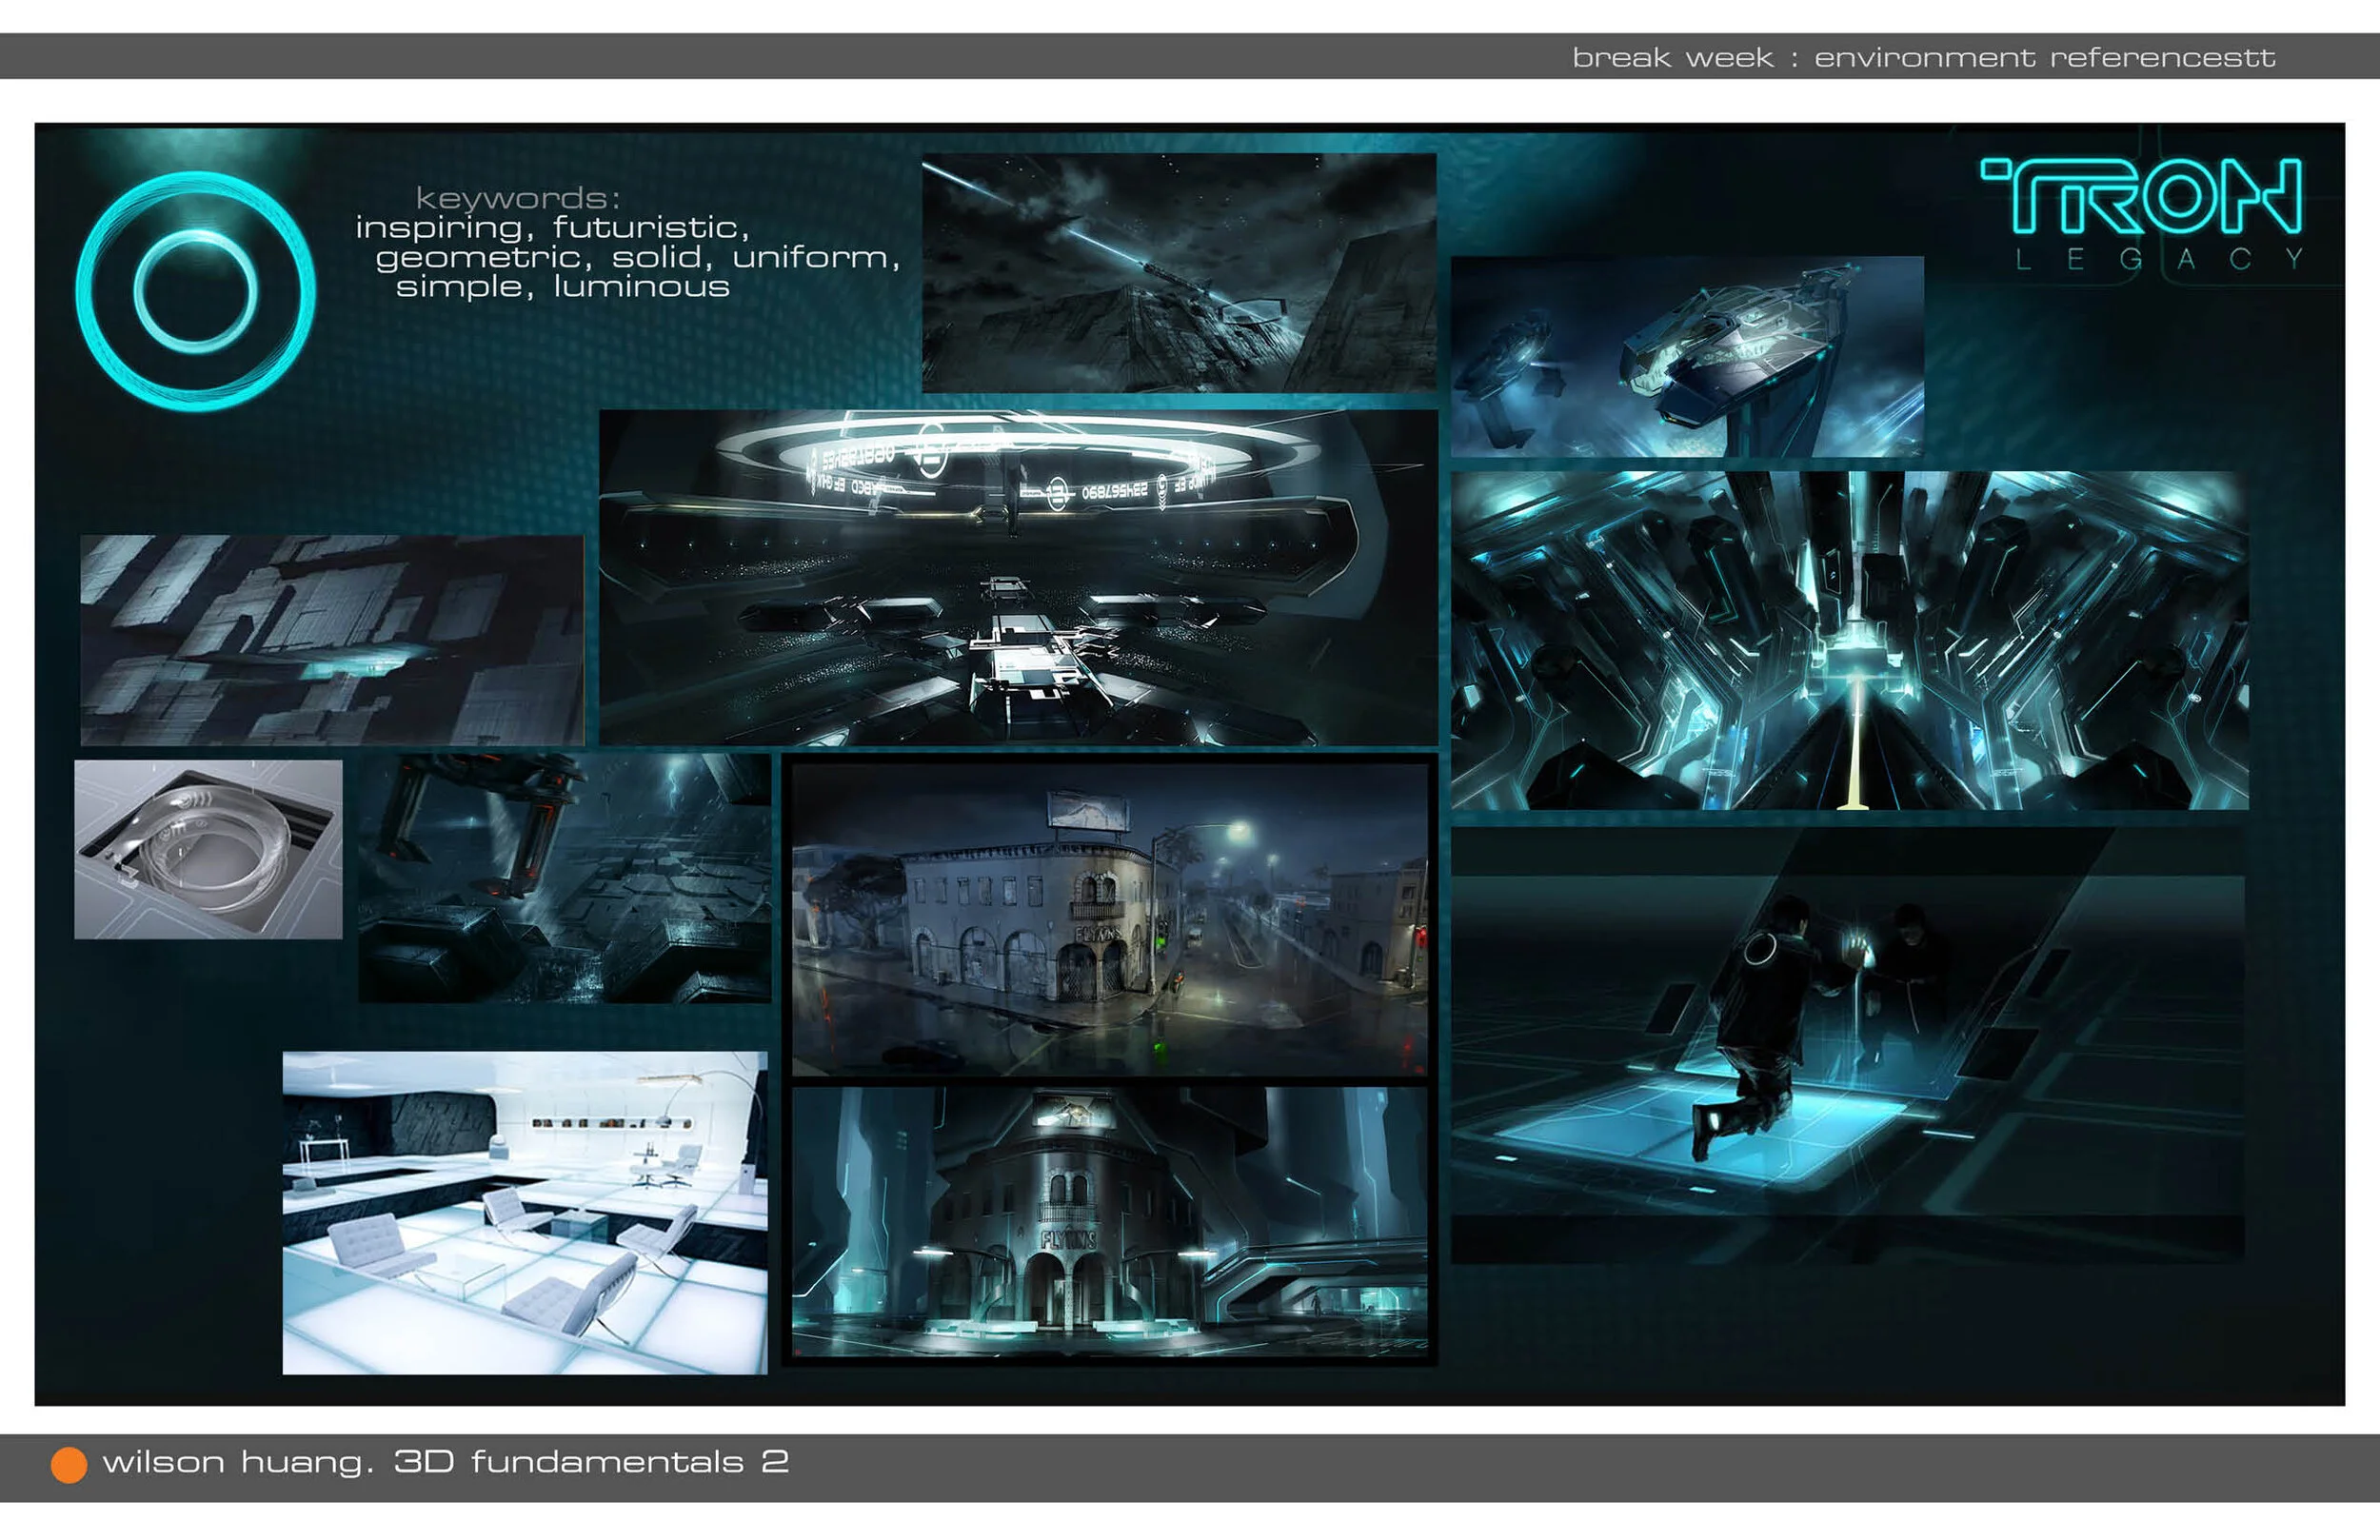Viewport: 2380px width, 1540px height.
Task: Select the neon grid Flynn's arcade image
Action: (1108, 1221)
